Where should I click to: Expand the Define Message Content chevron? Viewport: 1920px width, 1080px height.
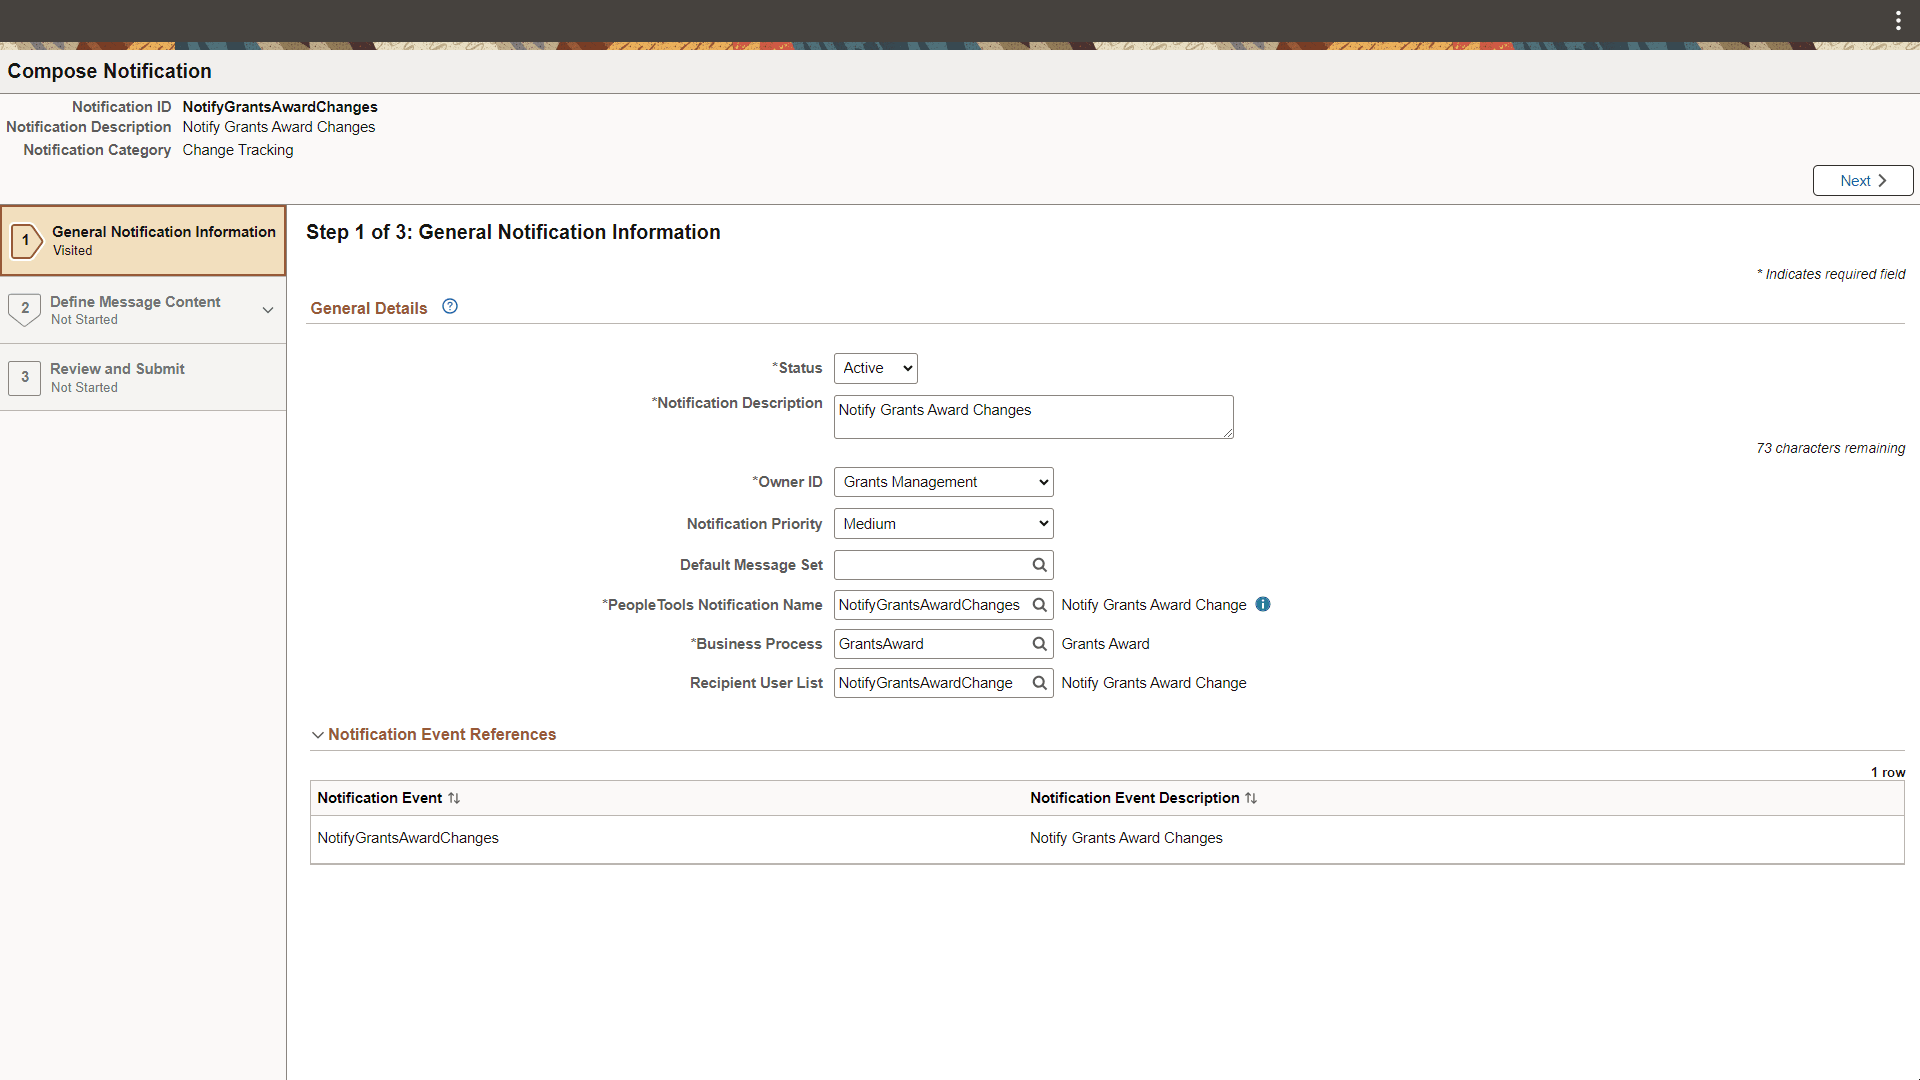268,310
